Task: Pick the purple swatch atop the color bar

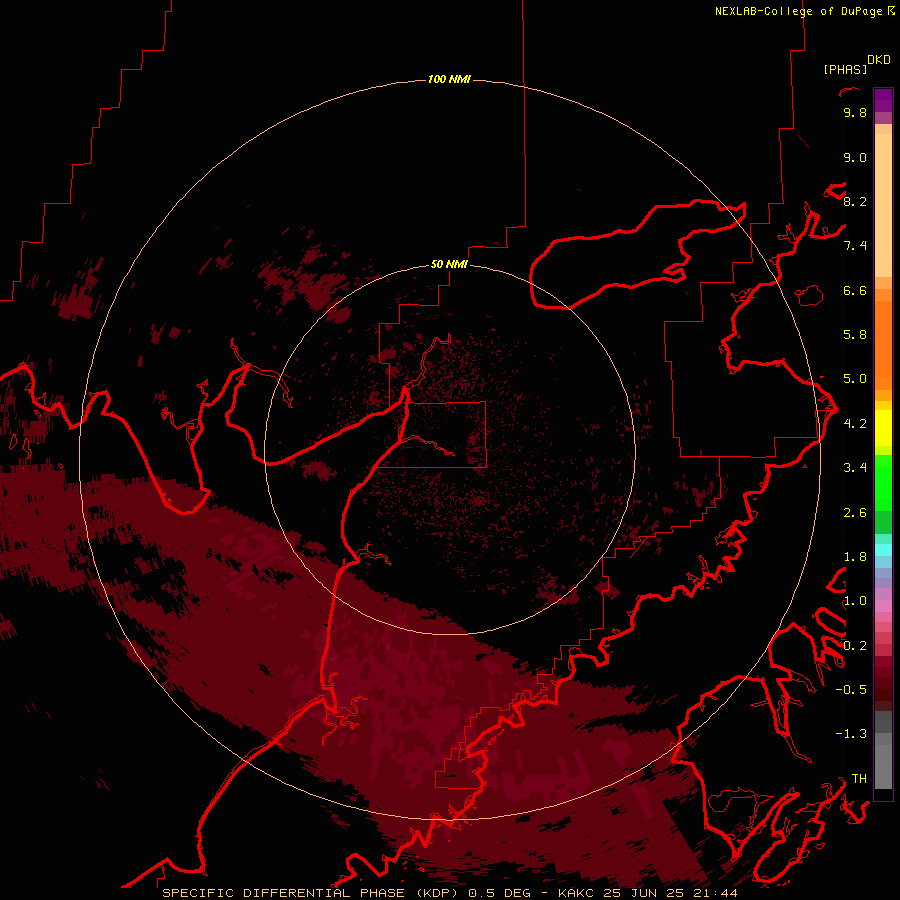Action: [883, 100]
